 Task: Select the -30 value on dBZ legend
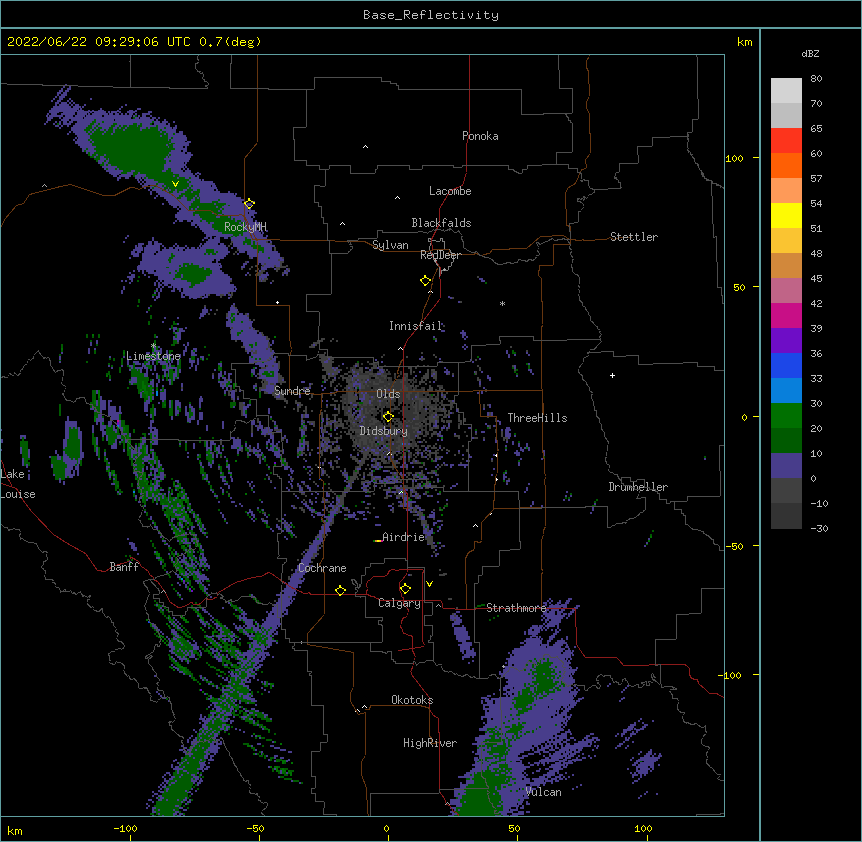(819, 529)
